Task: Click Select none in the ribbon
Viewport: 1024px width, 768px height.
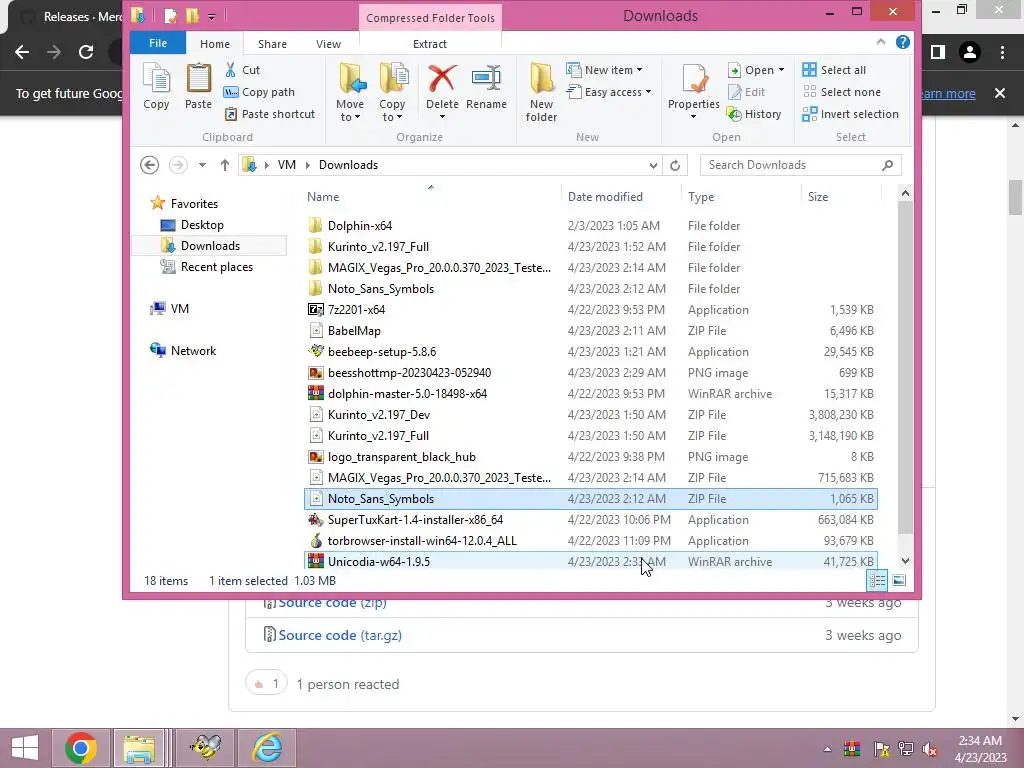Action: 842,92
